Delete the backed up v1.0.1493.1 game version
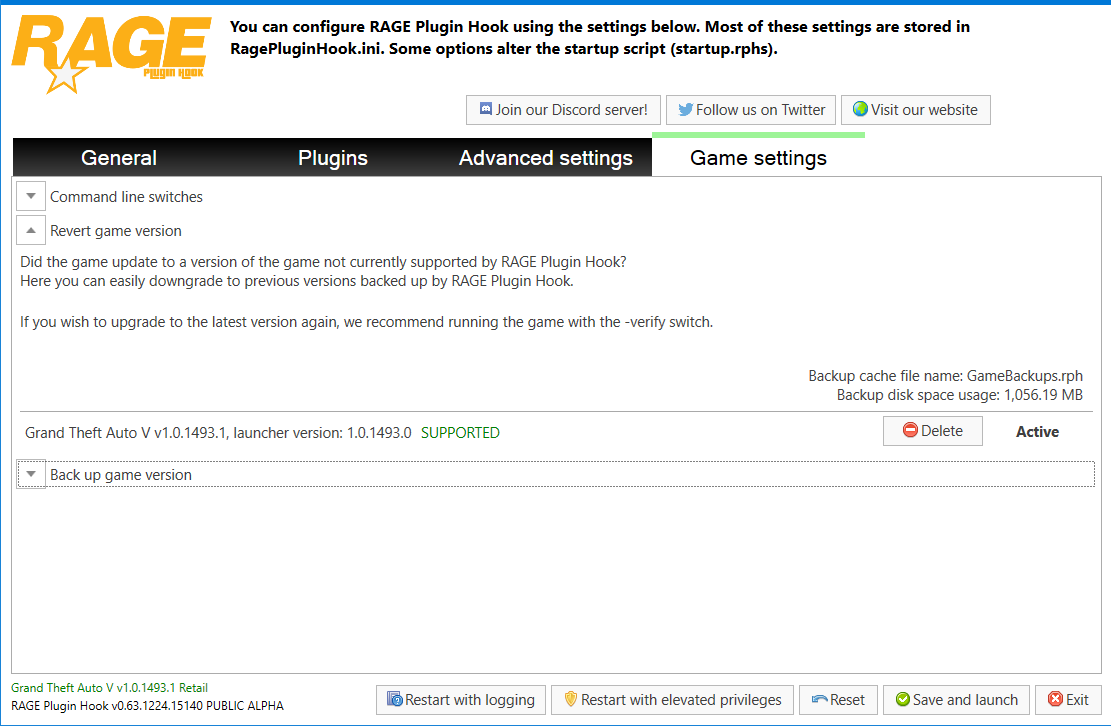Image resolution: width=1111 pixels, height=726 pixels. 932,431
